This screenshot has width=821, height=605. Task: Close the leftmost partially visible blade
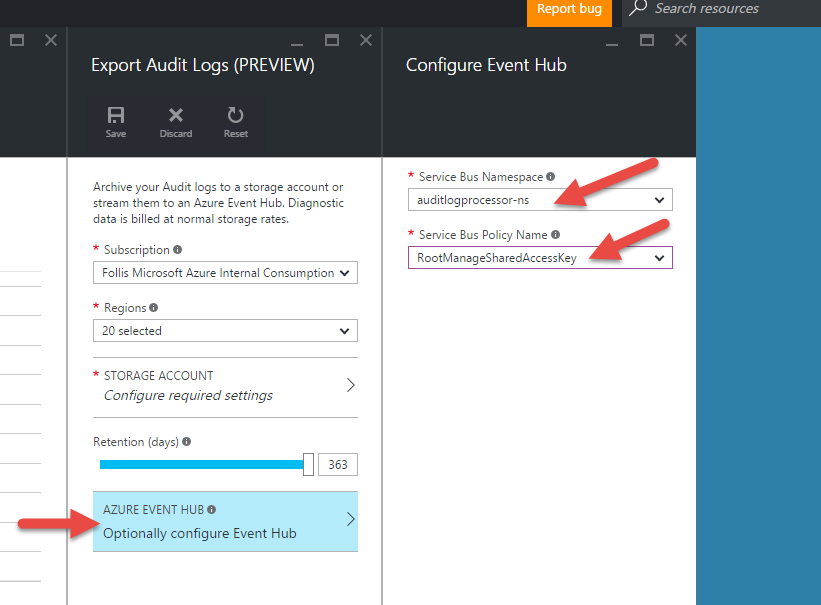click(51, 40)
